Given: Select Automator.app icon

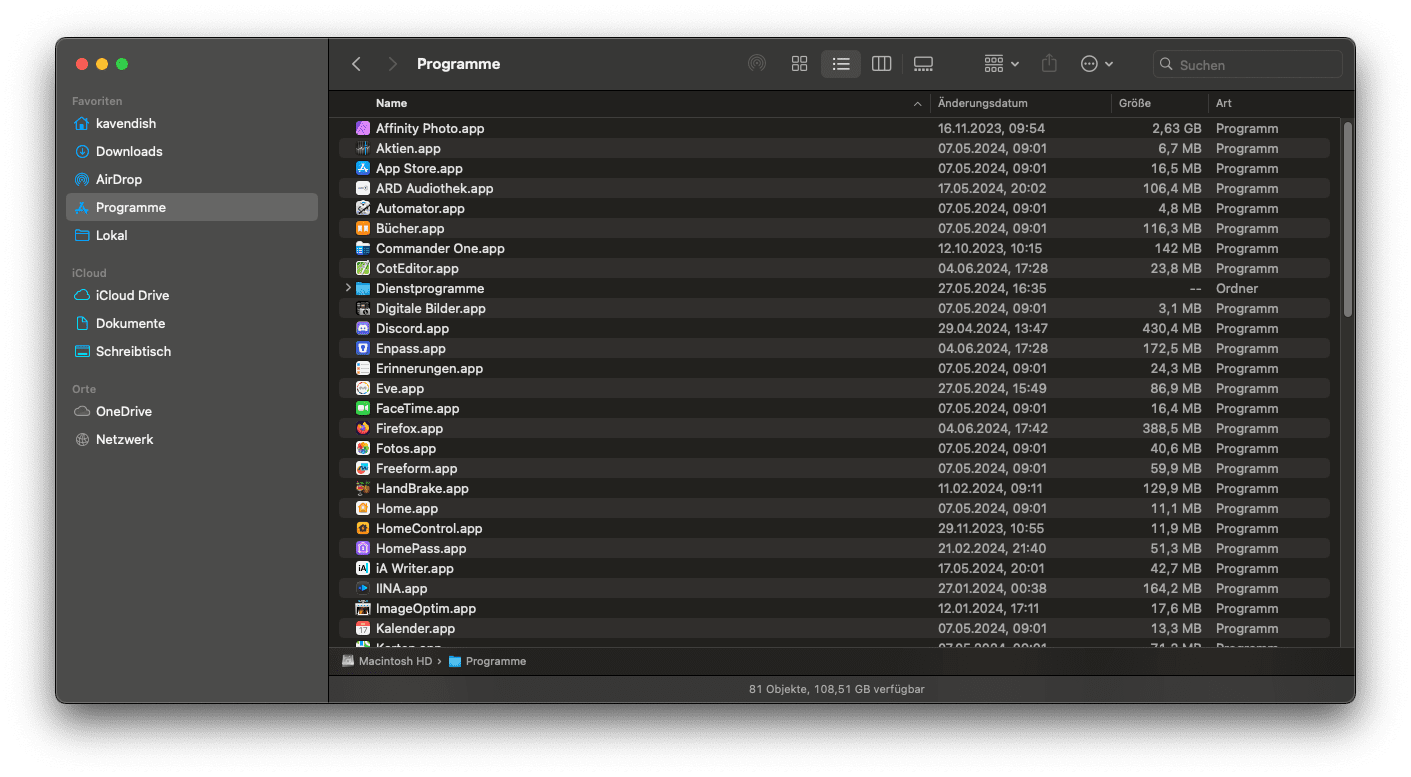Looking at the screenshot, I should (363, 208).
